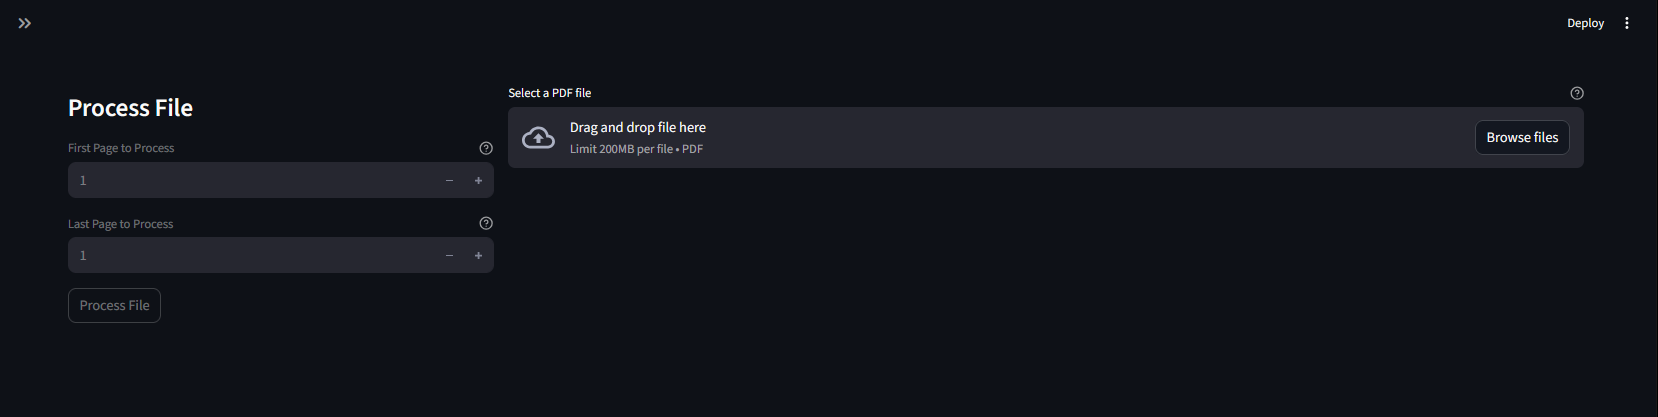1658x417 pixels.
Task: Open the three-dot main menu
Action: [1627, 23]
